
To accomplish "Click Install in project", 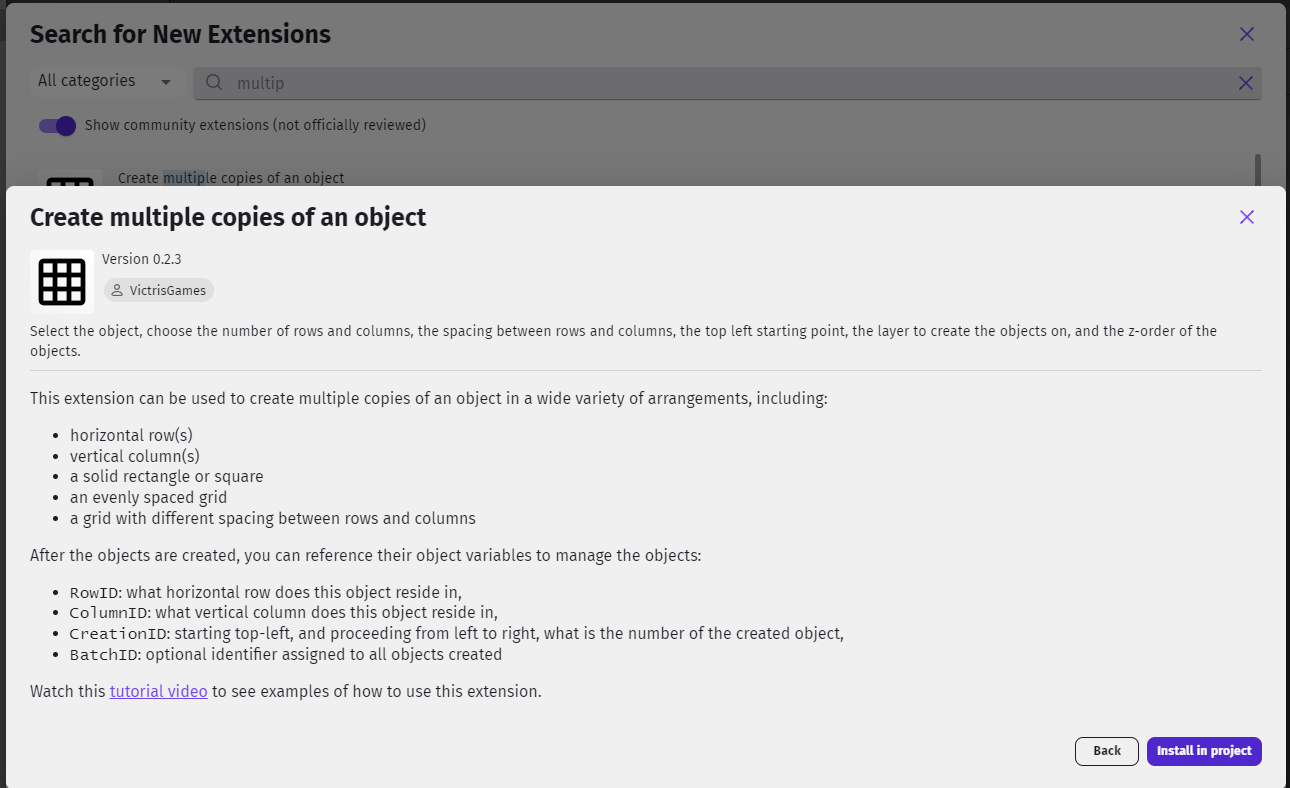I will point(1203,751).
